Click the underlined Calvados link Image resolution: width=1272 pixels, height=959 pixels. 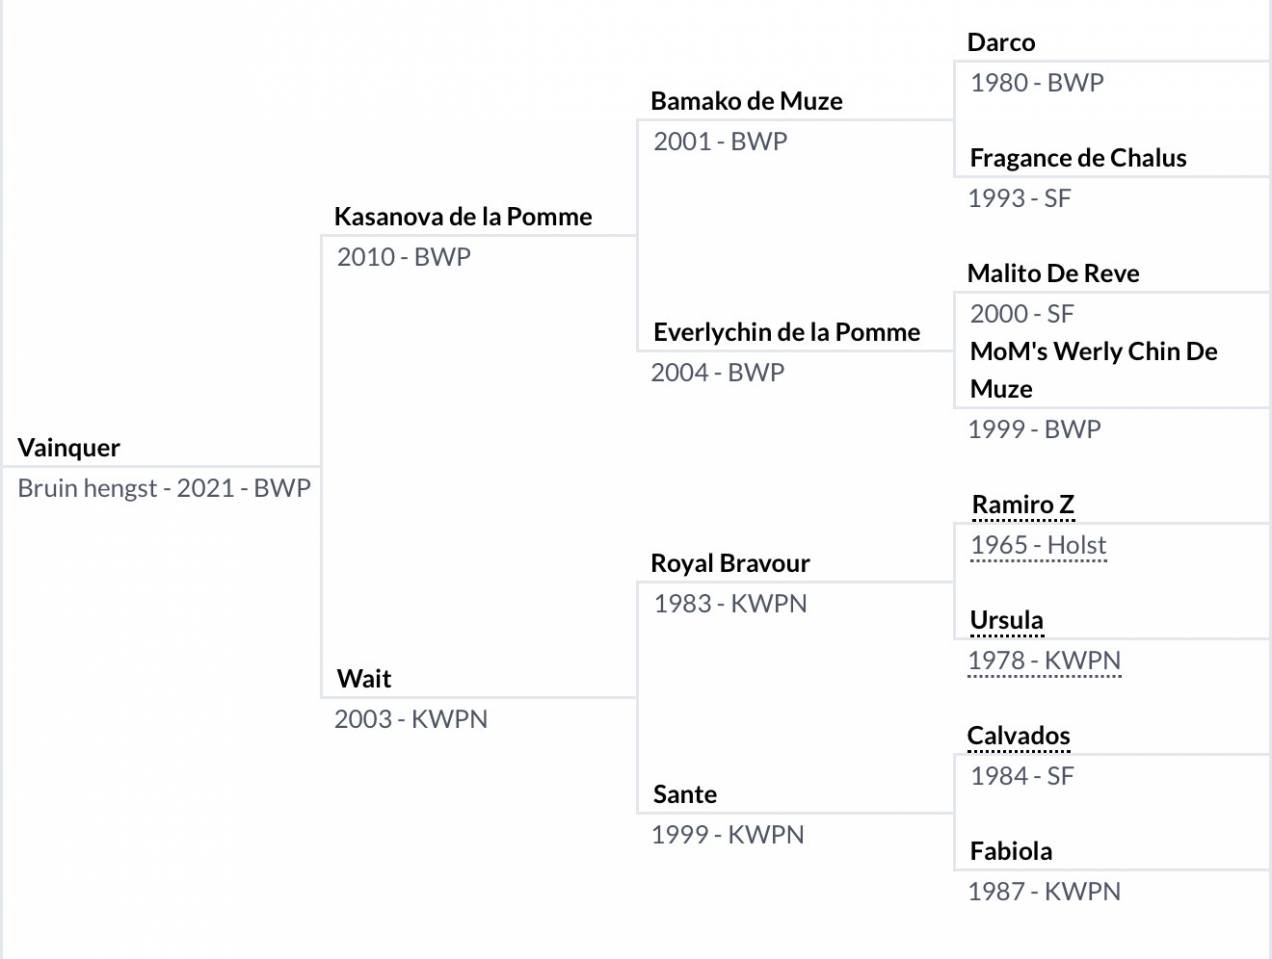1018,736
